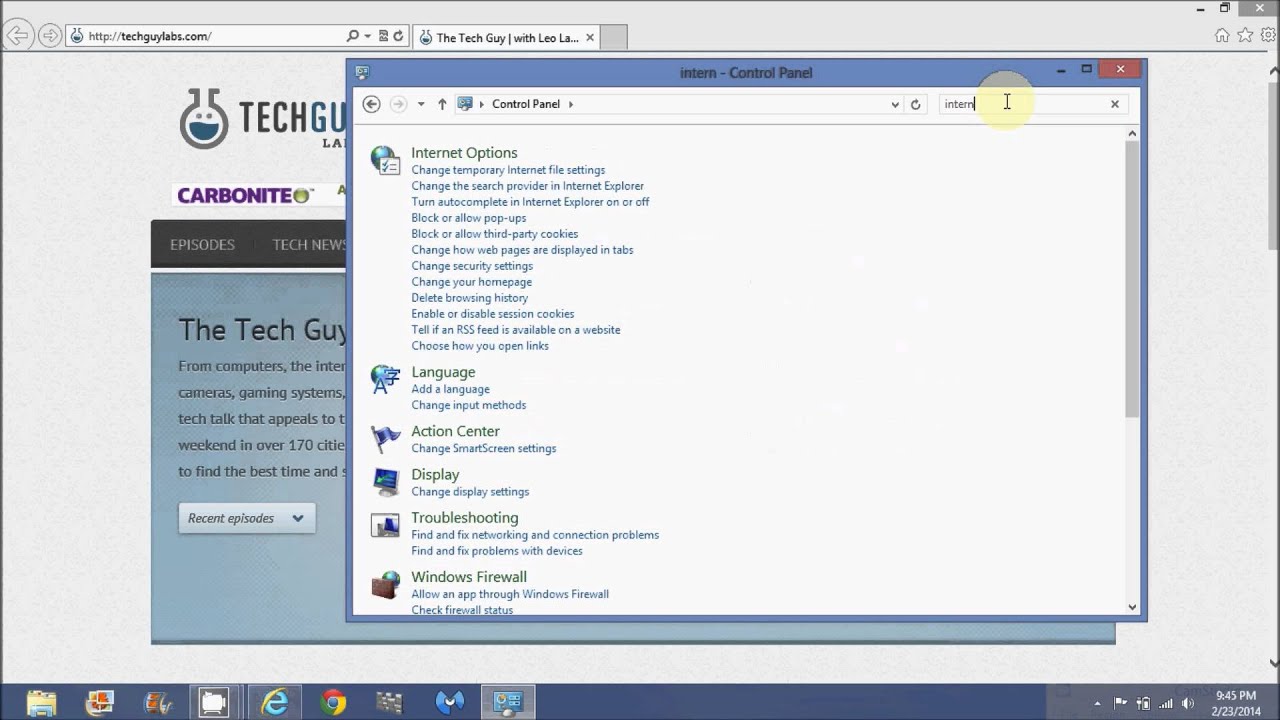Open Malwarebytes taskbar icon

tap(450, 703)
